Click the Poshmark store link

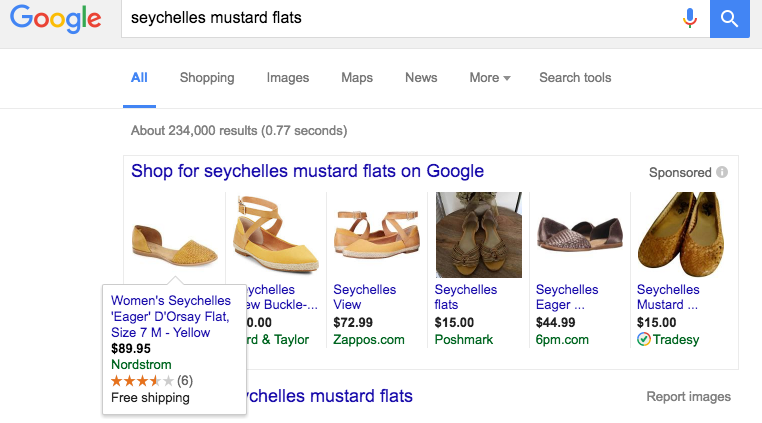[x=464, y=339]
